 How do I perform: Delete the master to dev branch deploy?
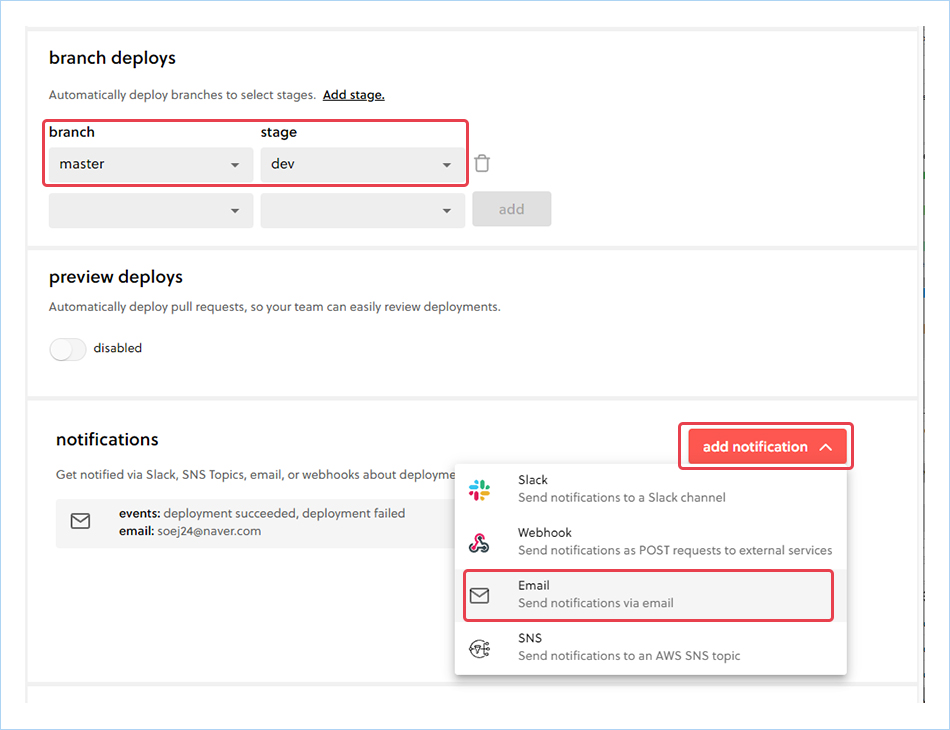482,164
